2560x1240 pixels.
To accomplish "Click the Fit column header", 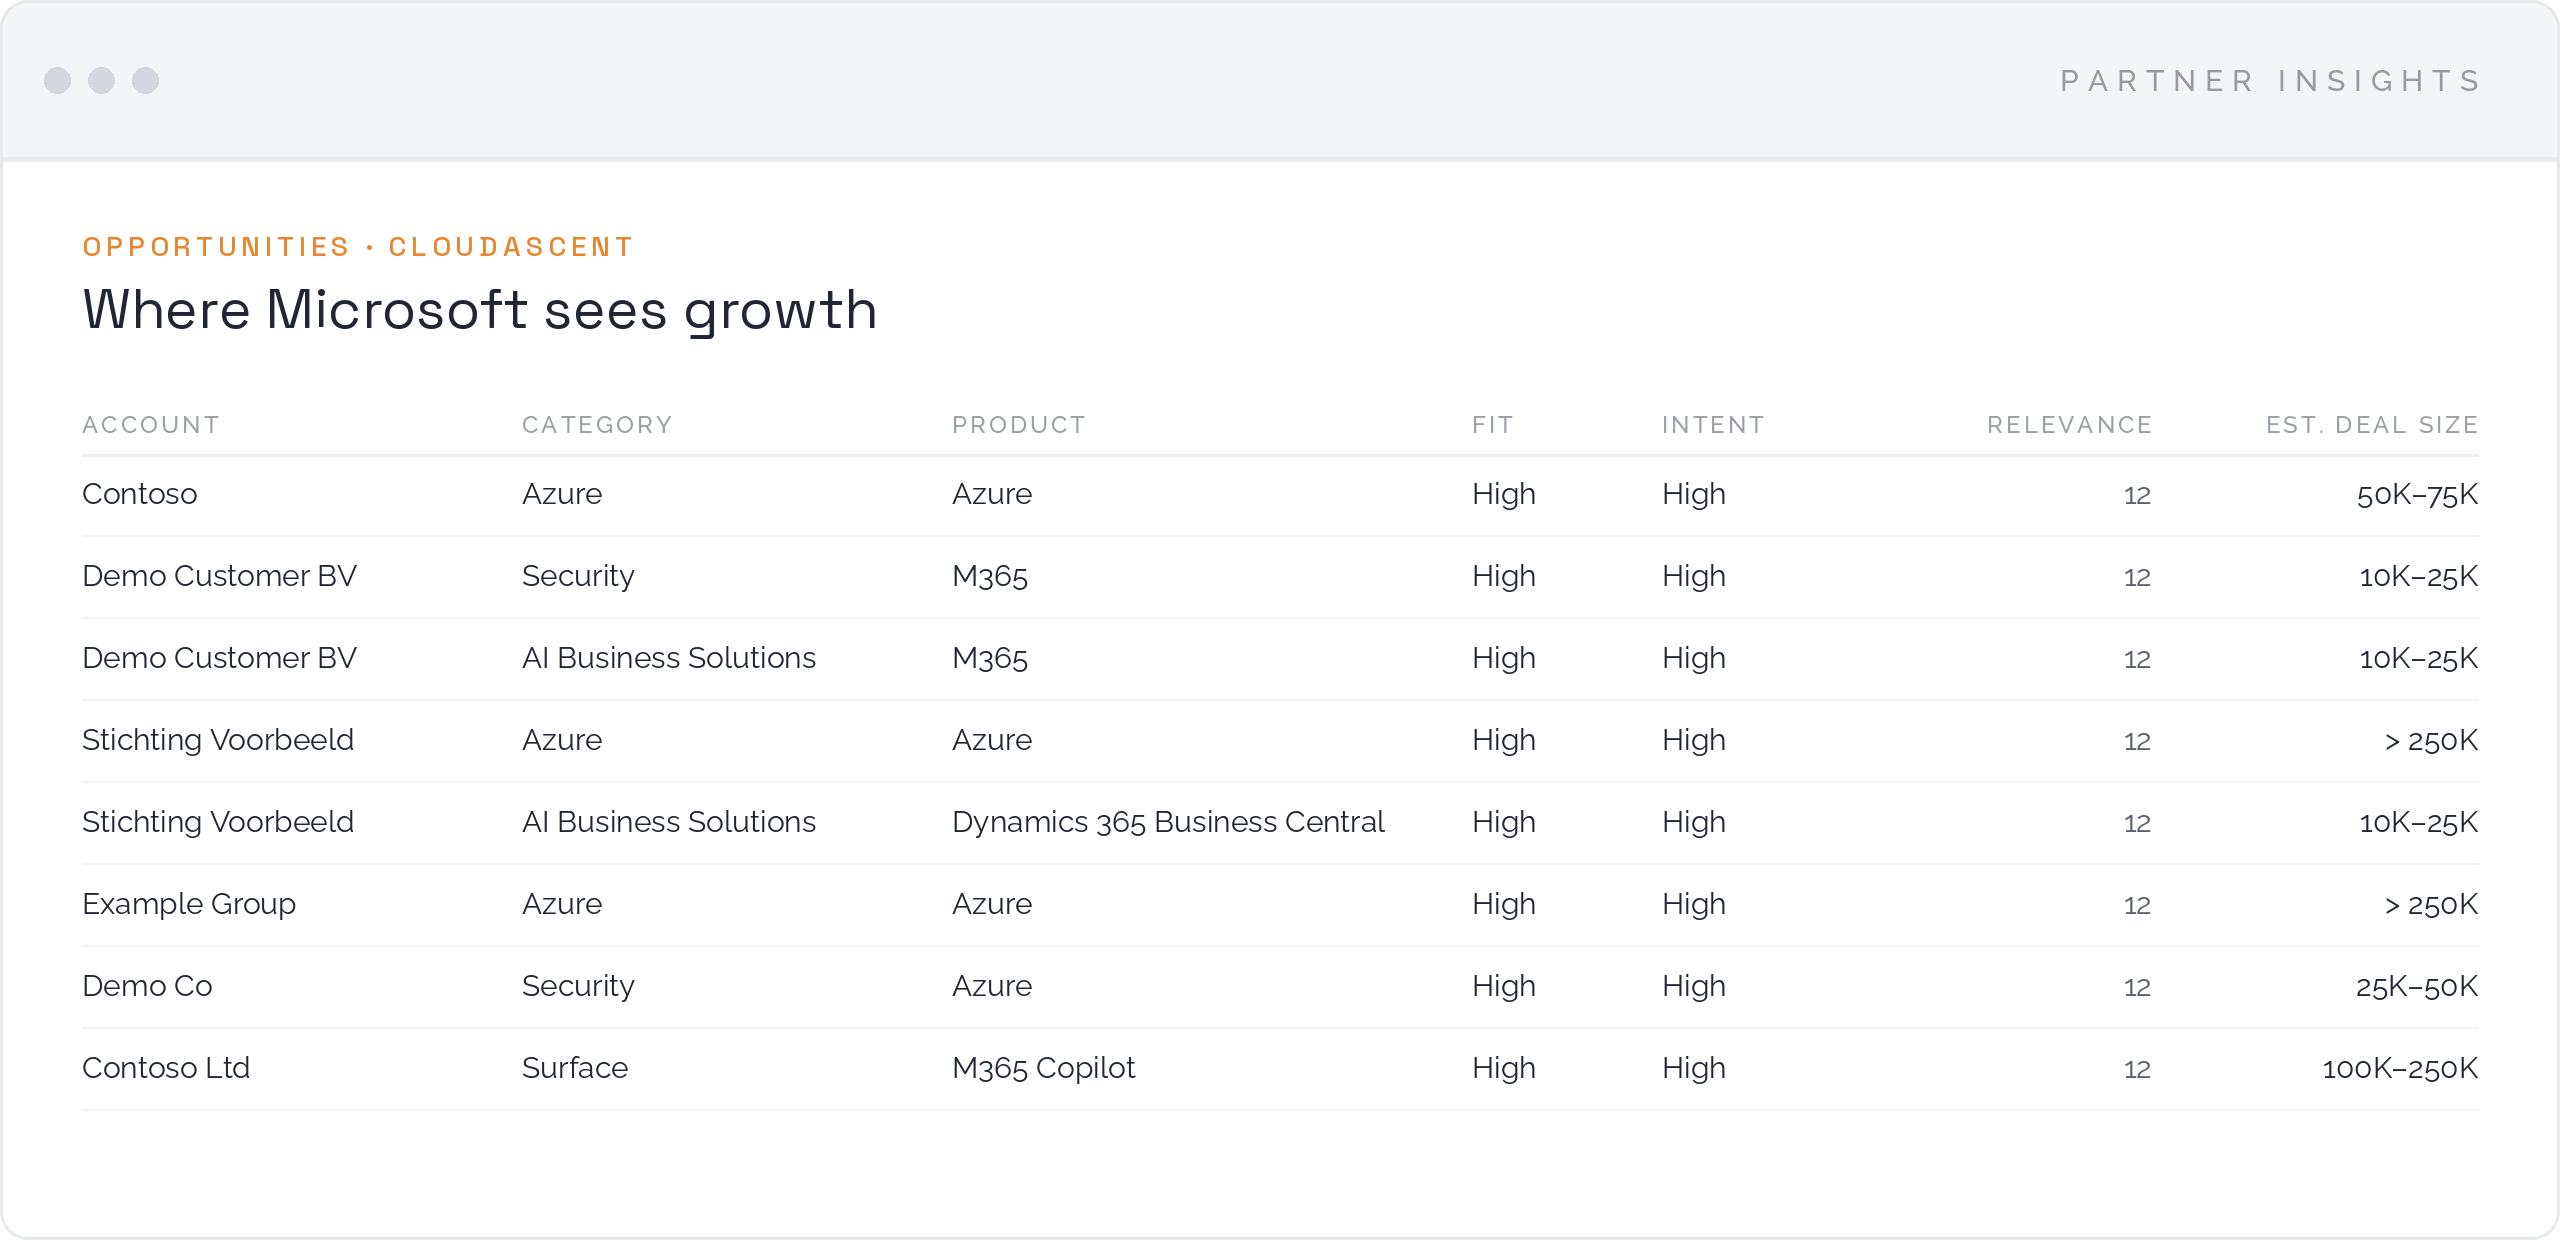I will click(1493, 425).
